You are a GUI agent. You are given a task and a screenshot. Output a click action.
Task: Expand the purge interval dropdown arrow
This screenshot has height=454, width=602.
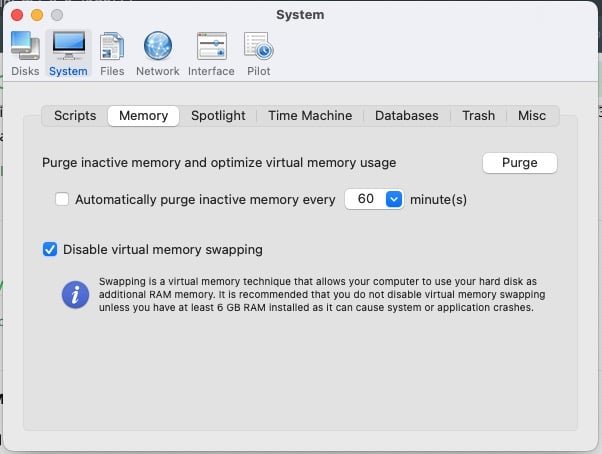[394, 199]
